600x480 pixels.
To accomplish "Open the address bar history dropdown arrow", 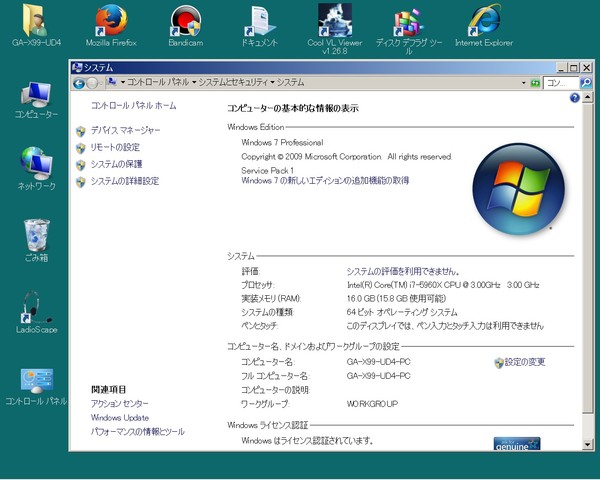I will [x=524, y=83].
